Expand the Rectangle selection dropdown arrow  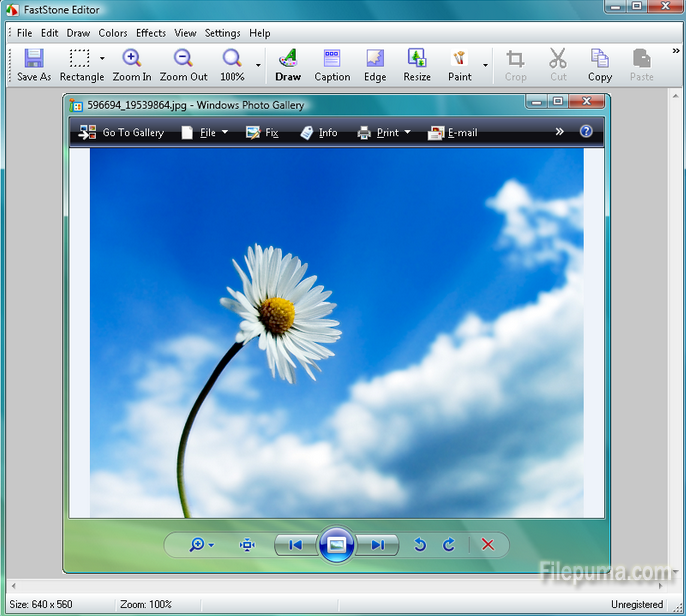tap(102, 59)
